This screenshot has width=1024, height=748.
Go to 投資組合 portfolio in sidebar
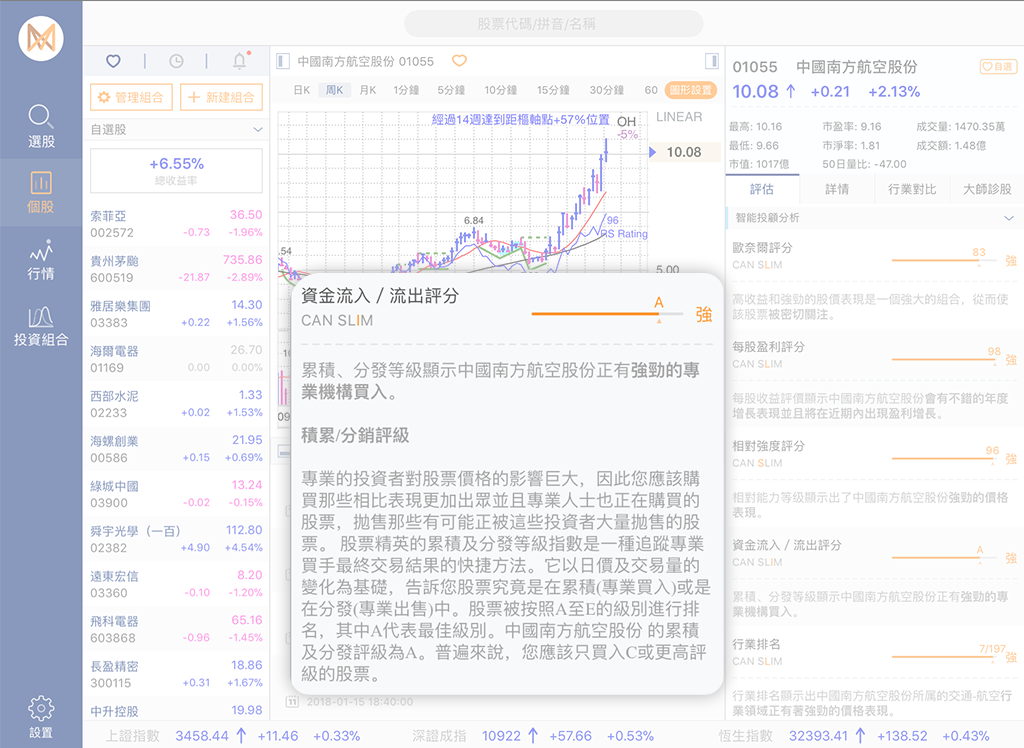pyautogui.click(x=41, y=325)
